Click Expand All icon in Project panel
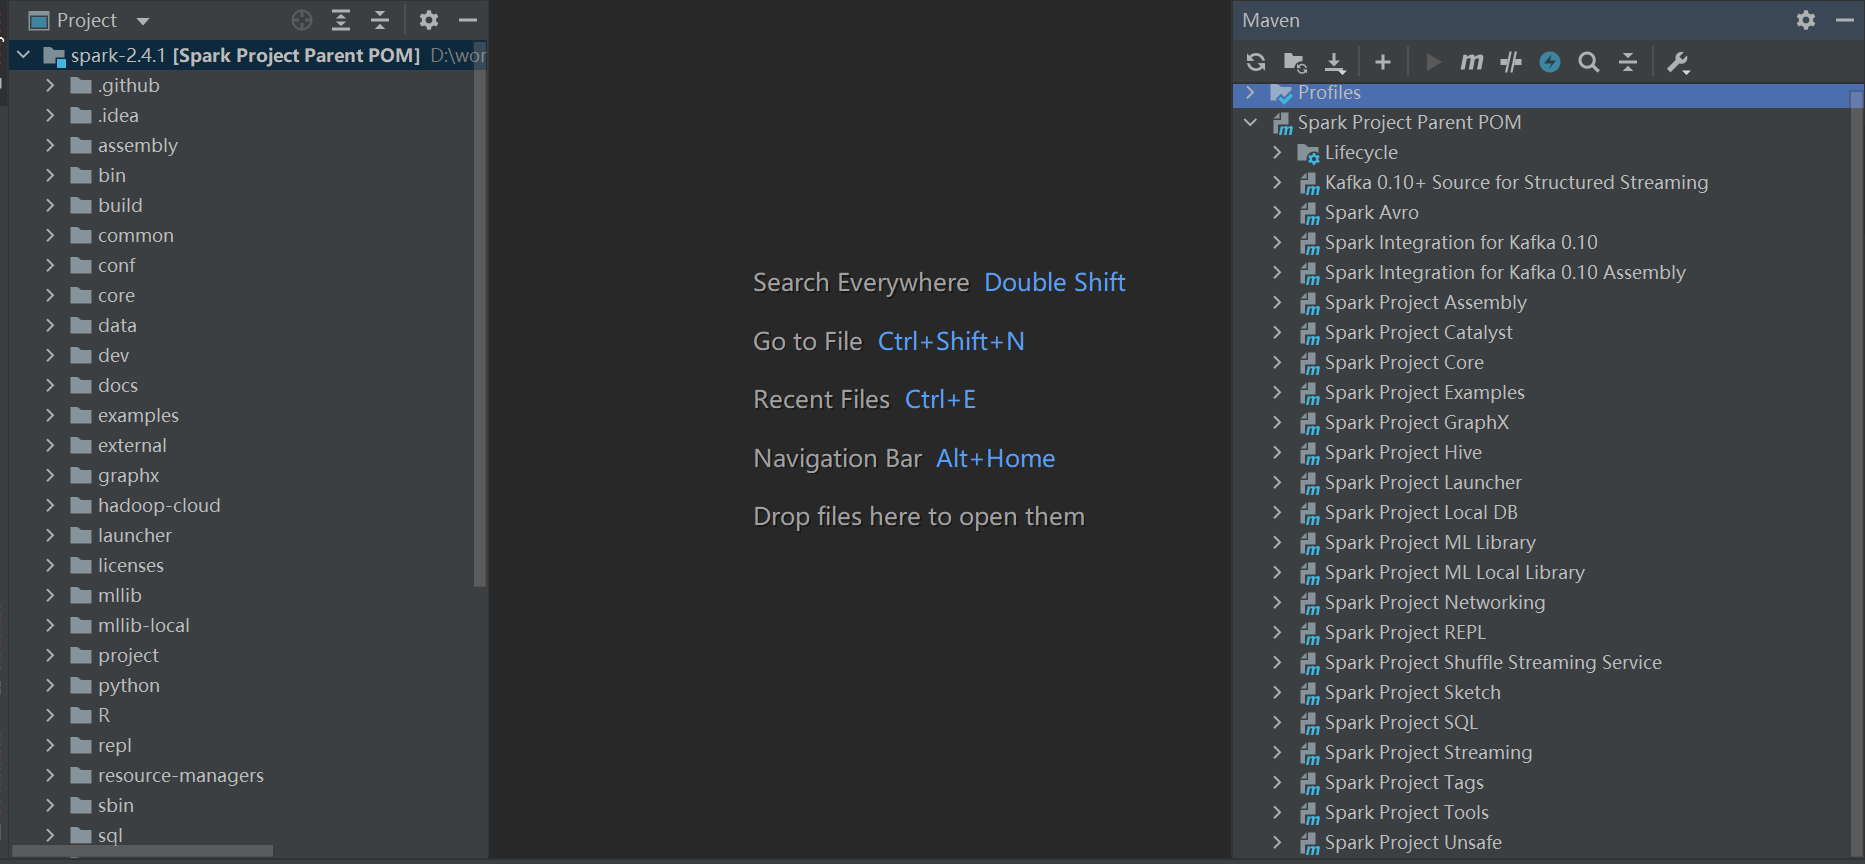This screenshot has width=1865, height=864. (x=341, y=20)
